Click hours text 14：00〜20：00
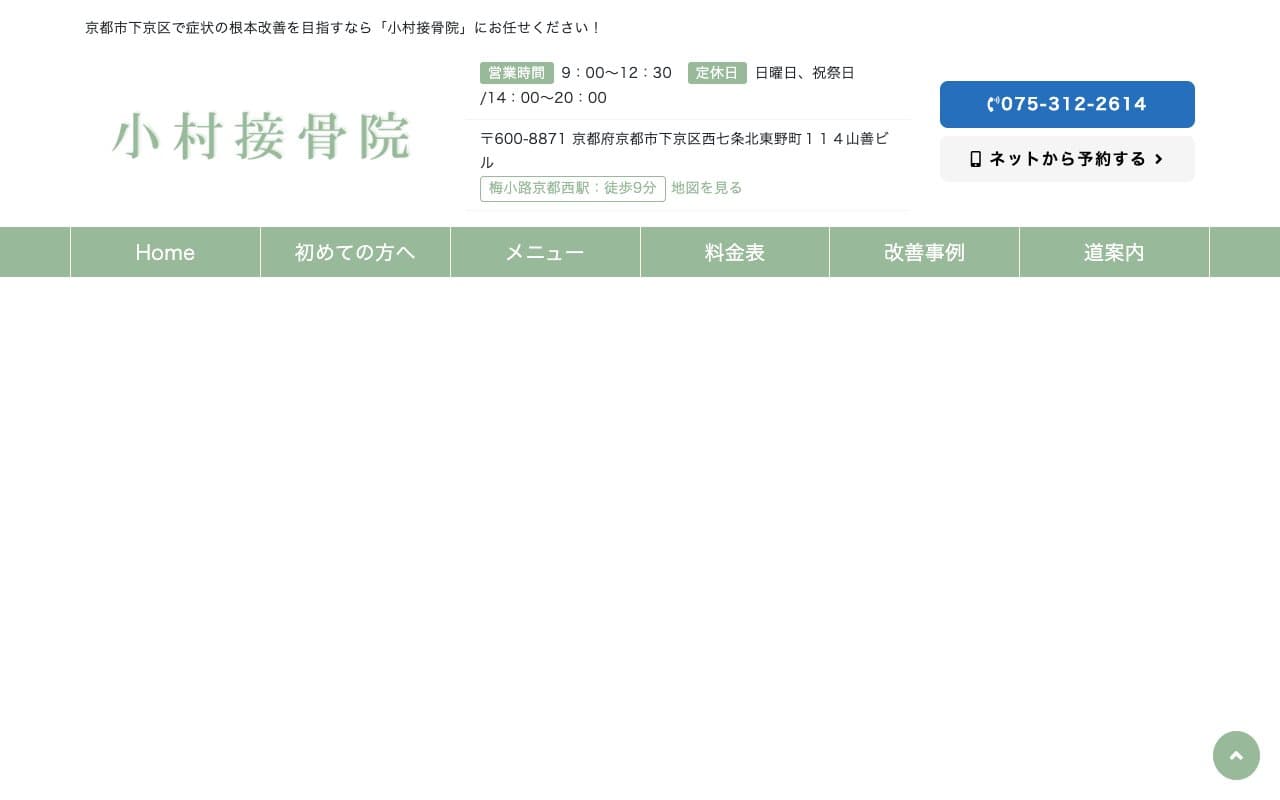 point(547,98)
